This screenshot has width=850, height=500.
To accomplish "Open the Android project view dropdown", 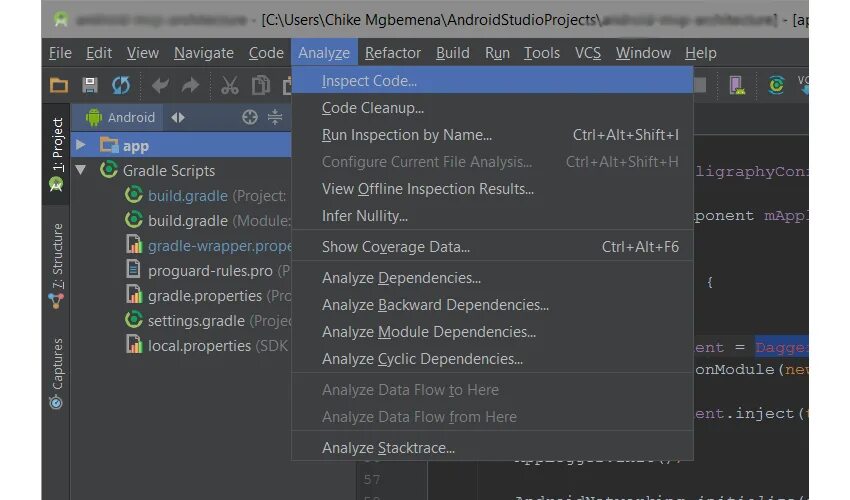I will point(178,117).
